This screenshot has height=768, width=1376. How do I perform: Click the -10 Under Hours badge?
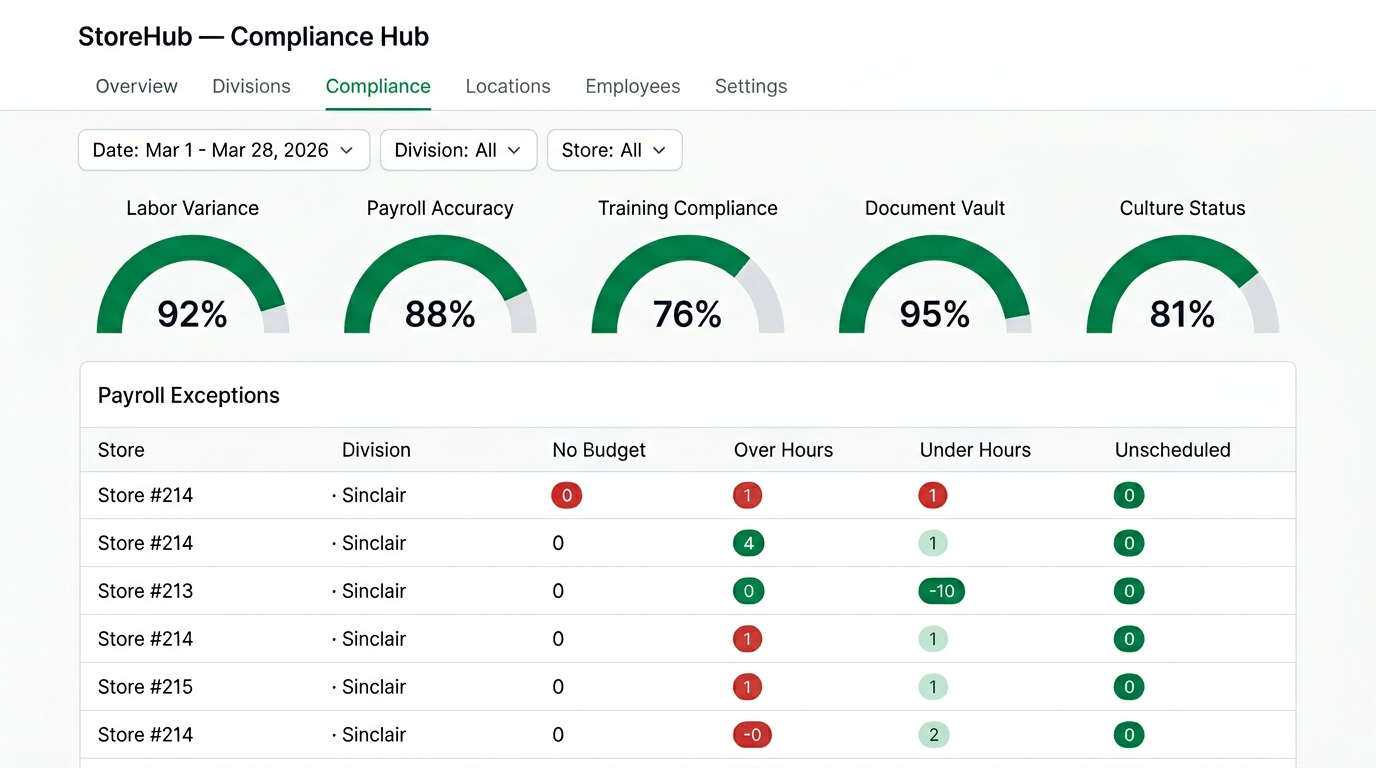tap(941, 591)
